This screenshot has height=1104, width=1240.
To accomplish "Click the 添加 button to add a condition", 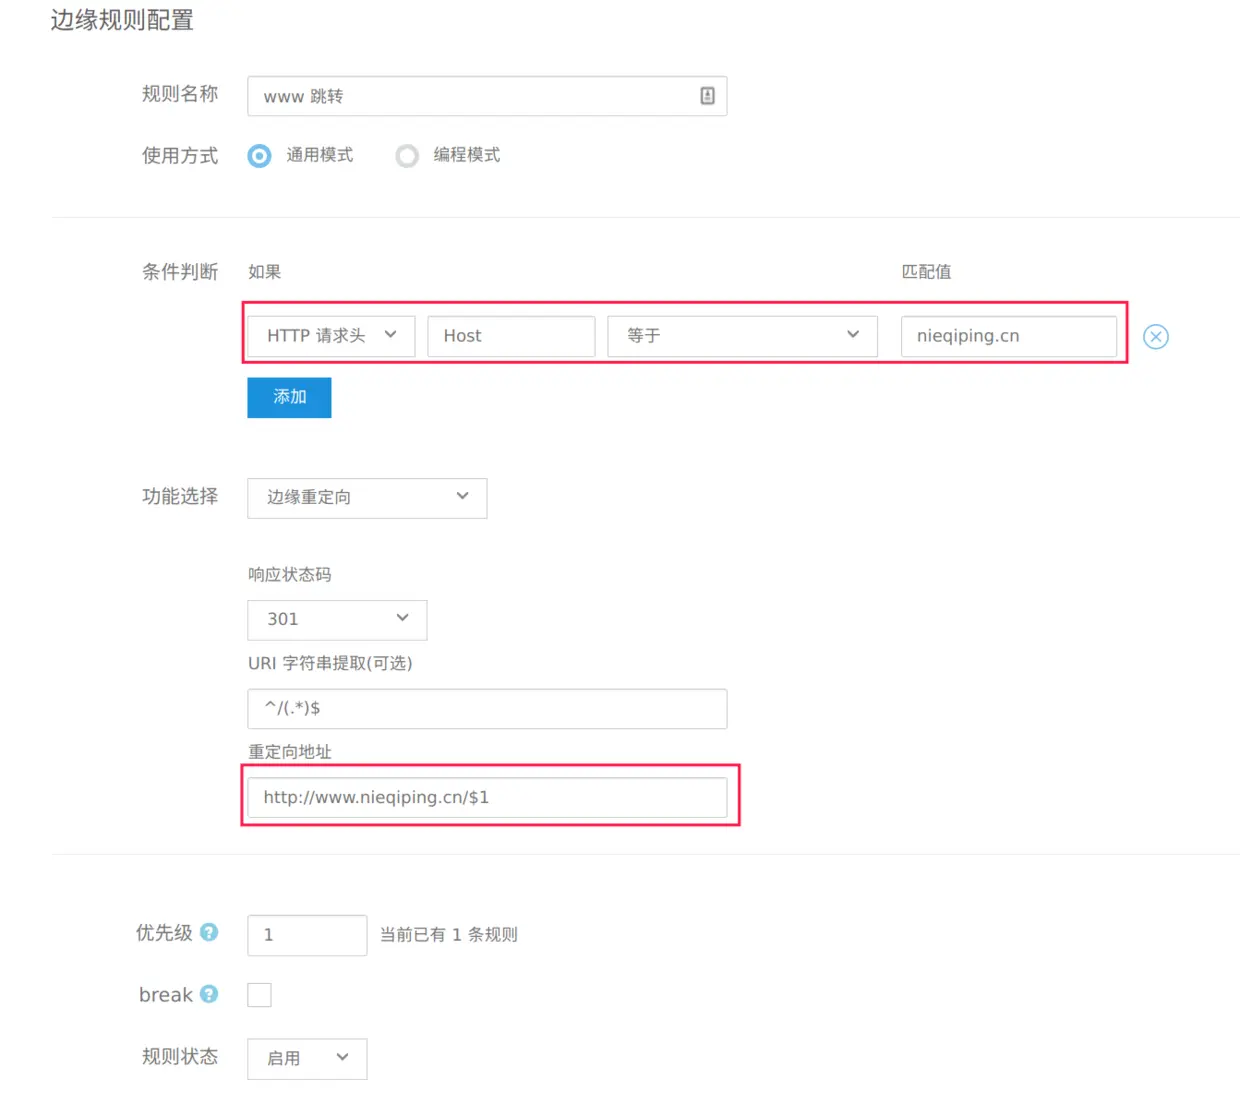I will click(288, 397).
